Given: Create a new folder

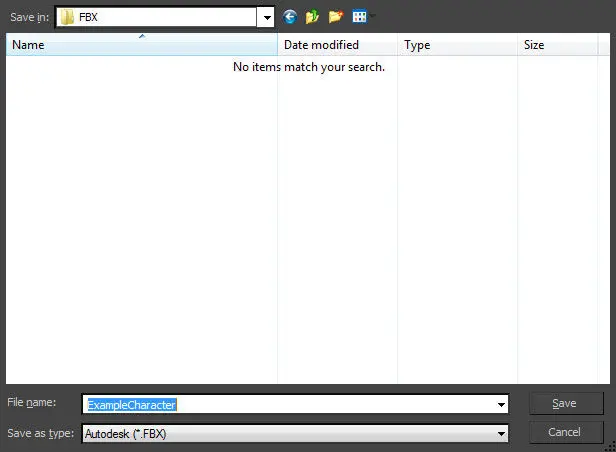Looking at the screenshot, I should (336, 17).
